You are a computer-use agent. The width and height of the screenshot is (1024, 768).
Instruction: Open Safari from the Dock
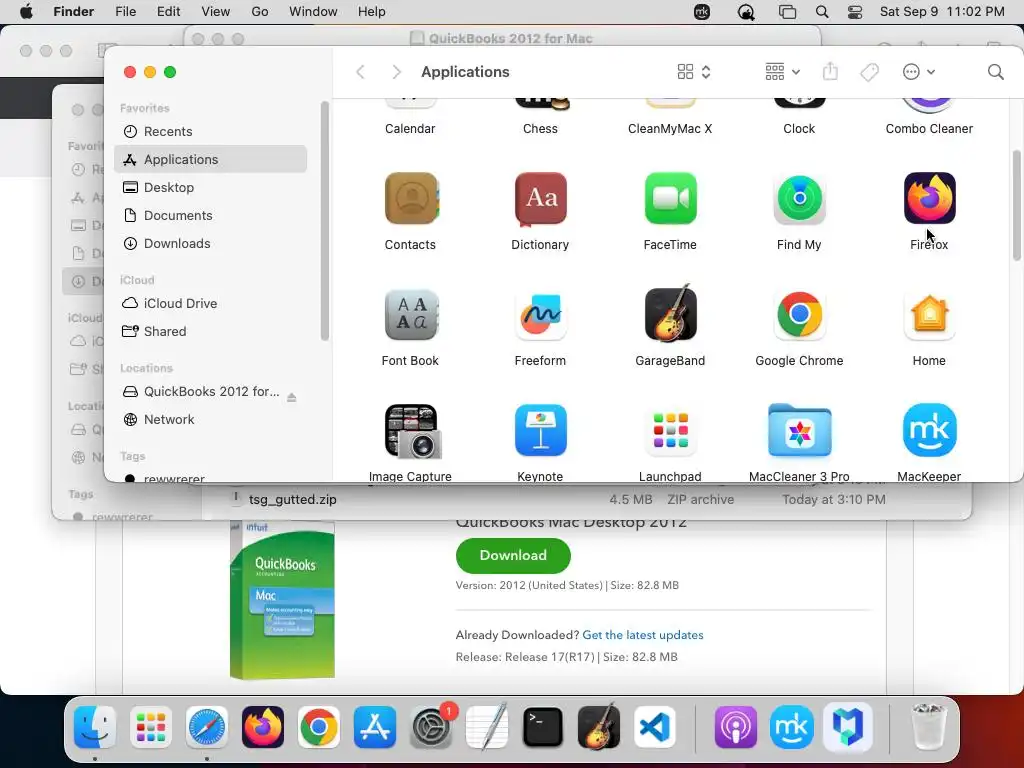[207, 727]
